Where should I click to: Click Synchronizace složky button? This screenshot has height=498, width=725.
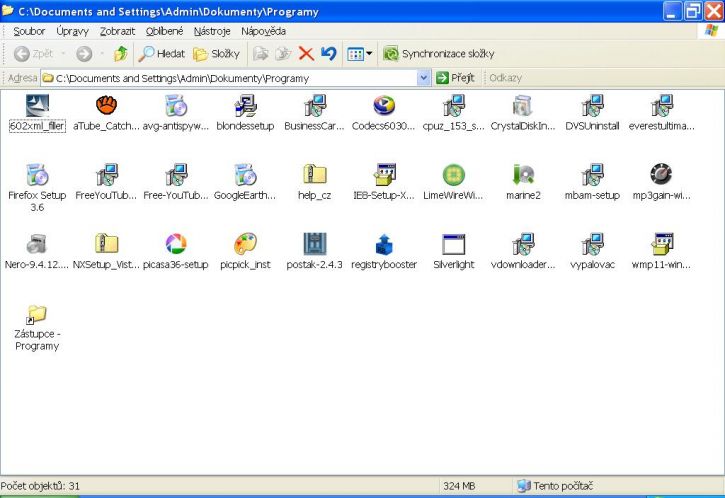(x=439, y=54)
